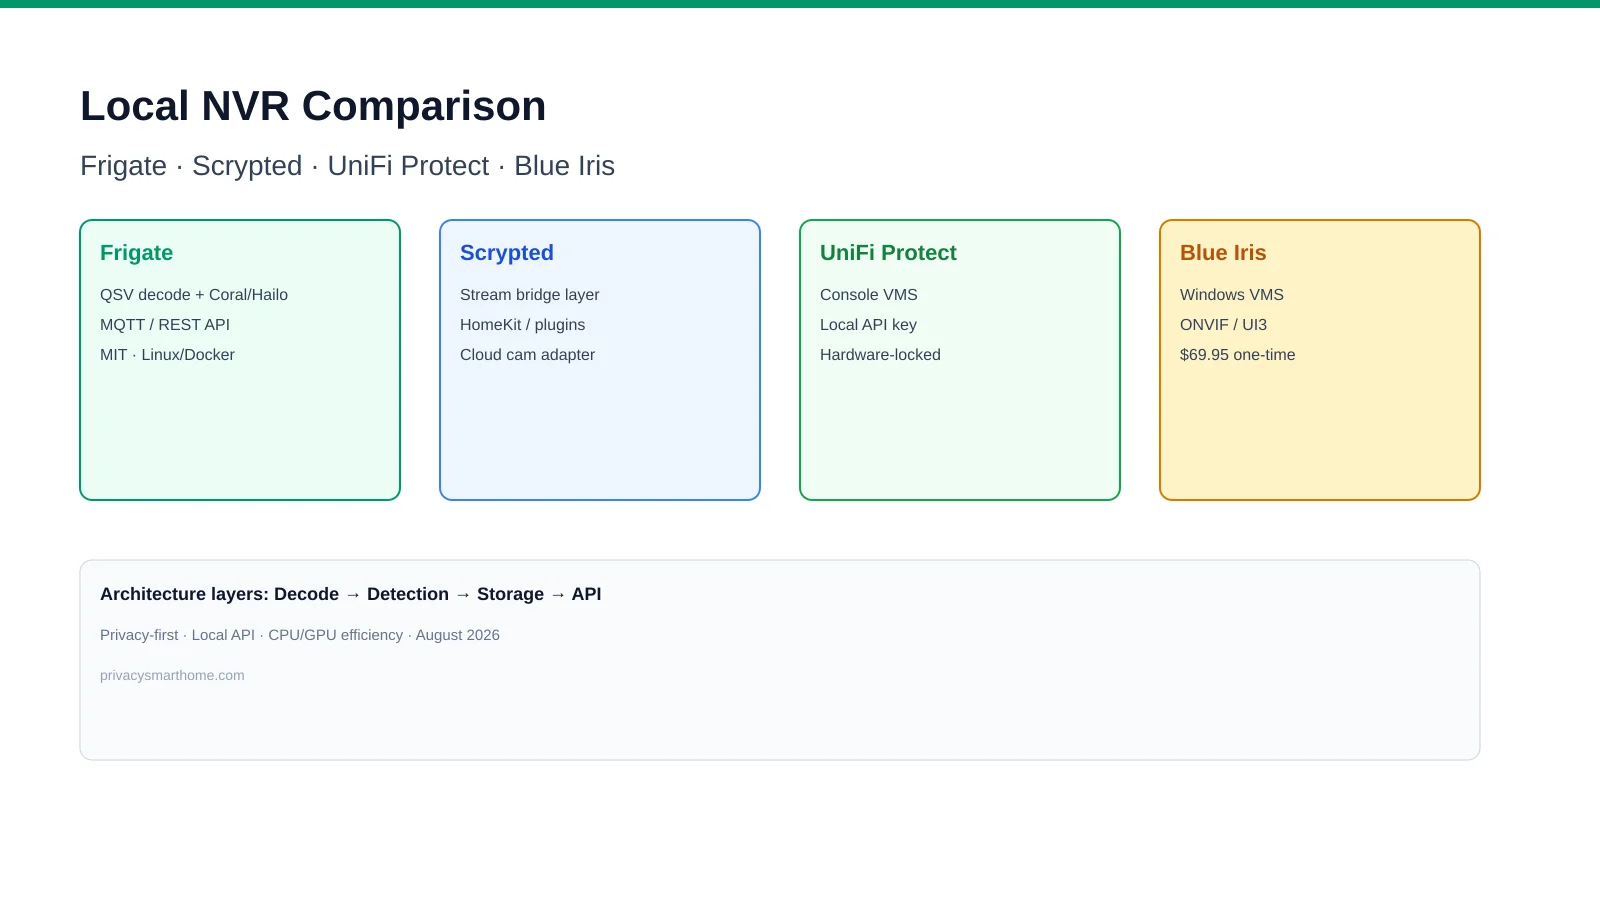This screenshot has height=900, width=1600.
Task: Click the "Local NVR Comparison" title
Action: tap(313, 106)
